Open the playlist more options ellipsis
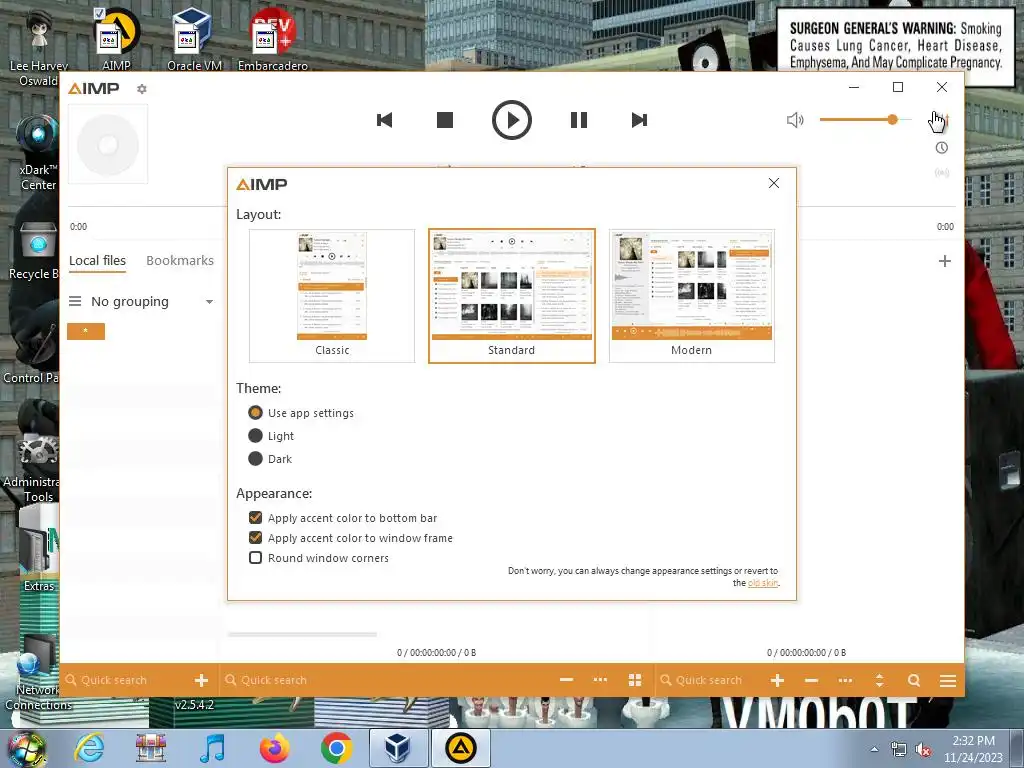1024x768 pixels. coord(845,680)
